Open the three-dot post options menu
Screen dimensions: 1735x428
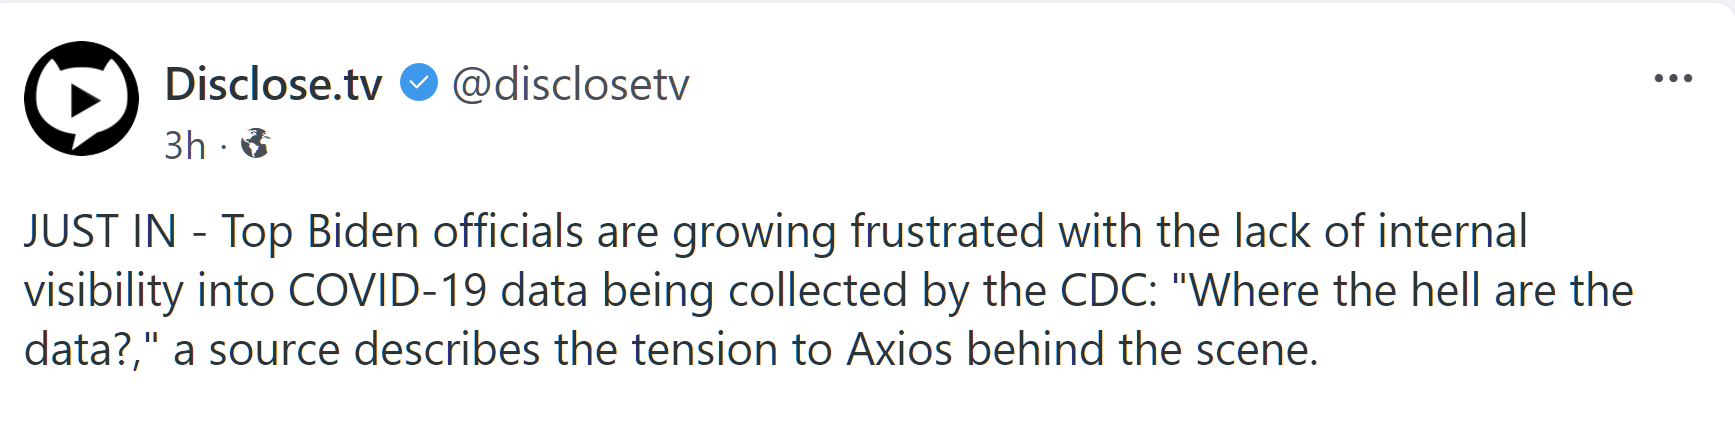click(x=1672, y=78)
